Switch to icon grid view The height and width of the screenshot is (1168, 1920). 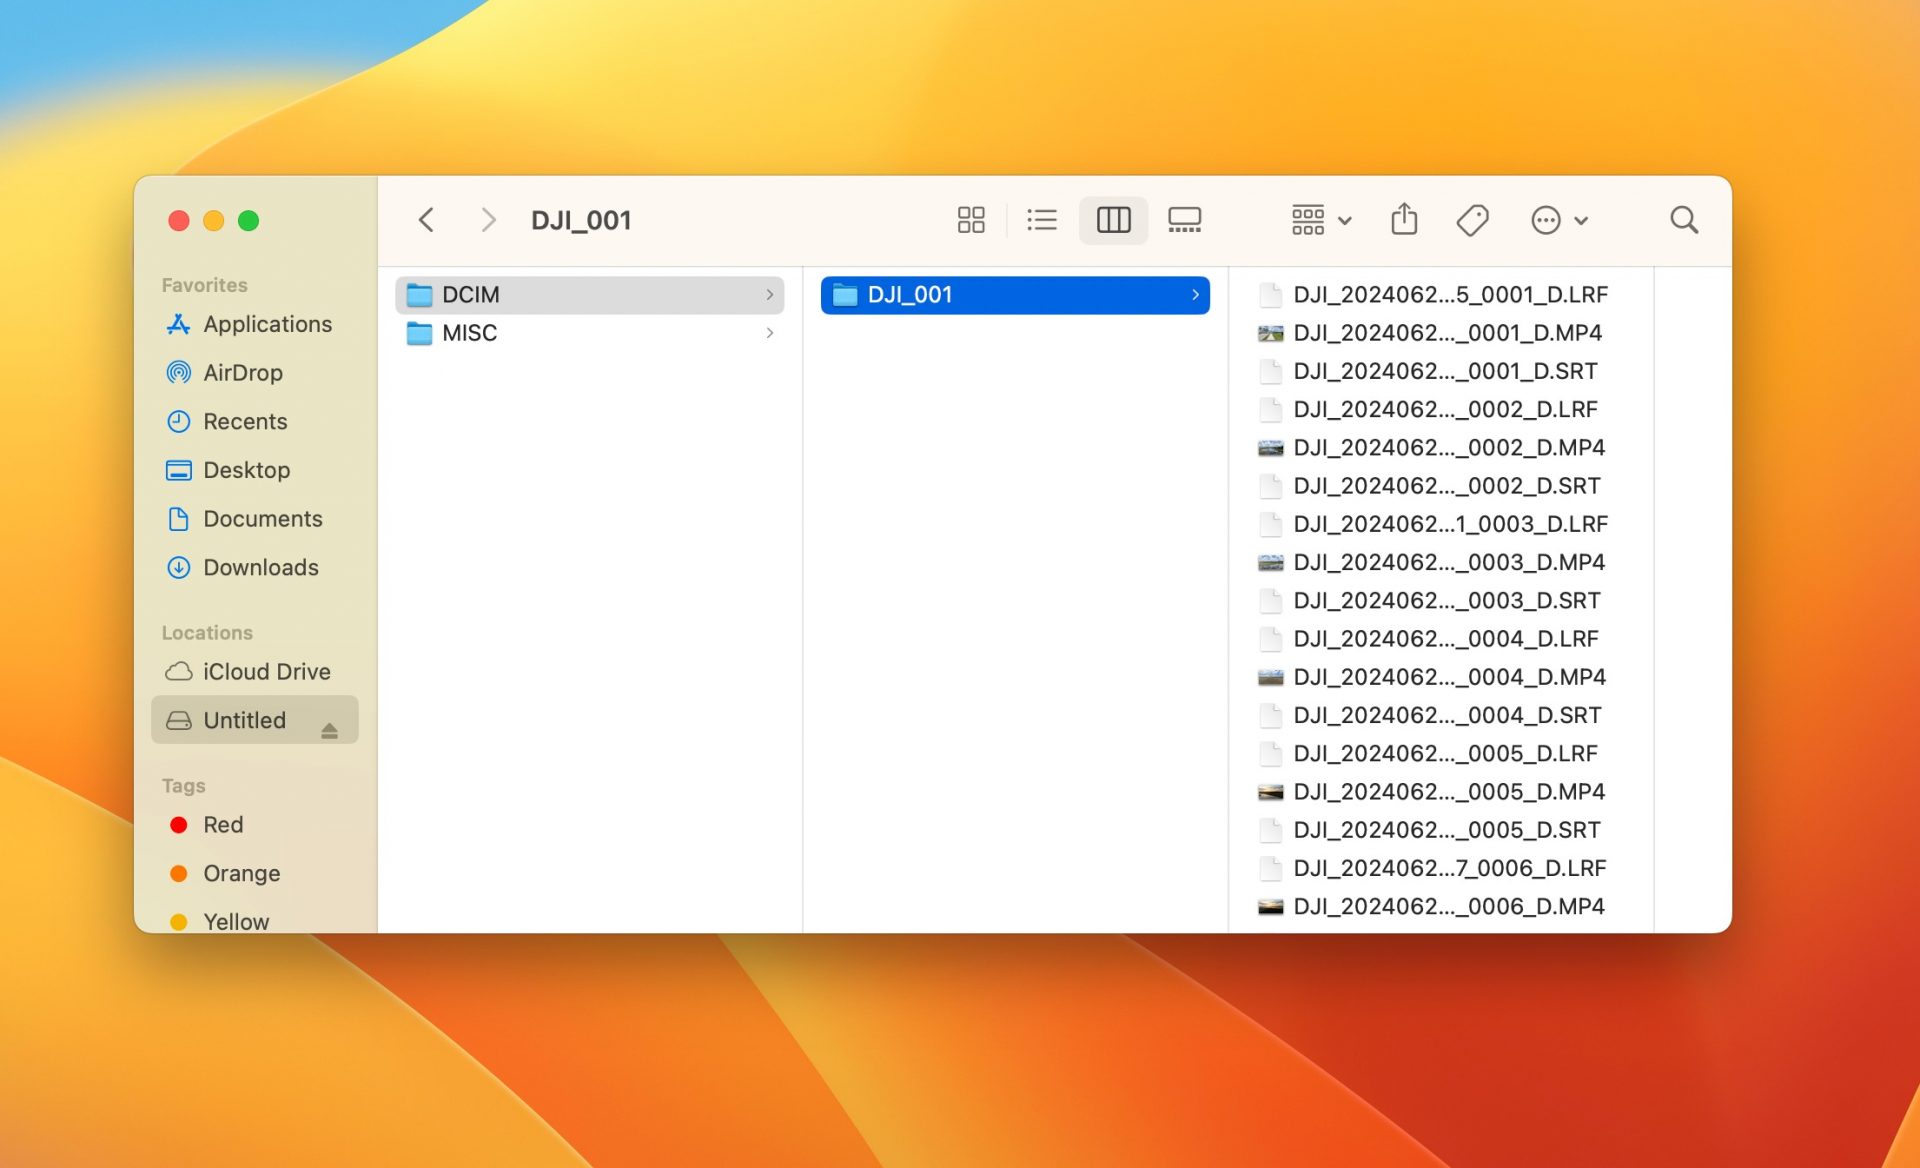[970, 220]
